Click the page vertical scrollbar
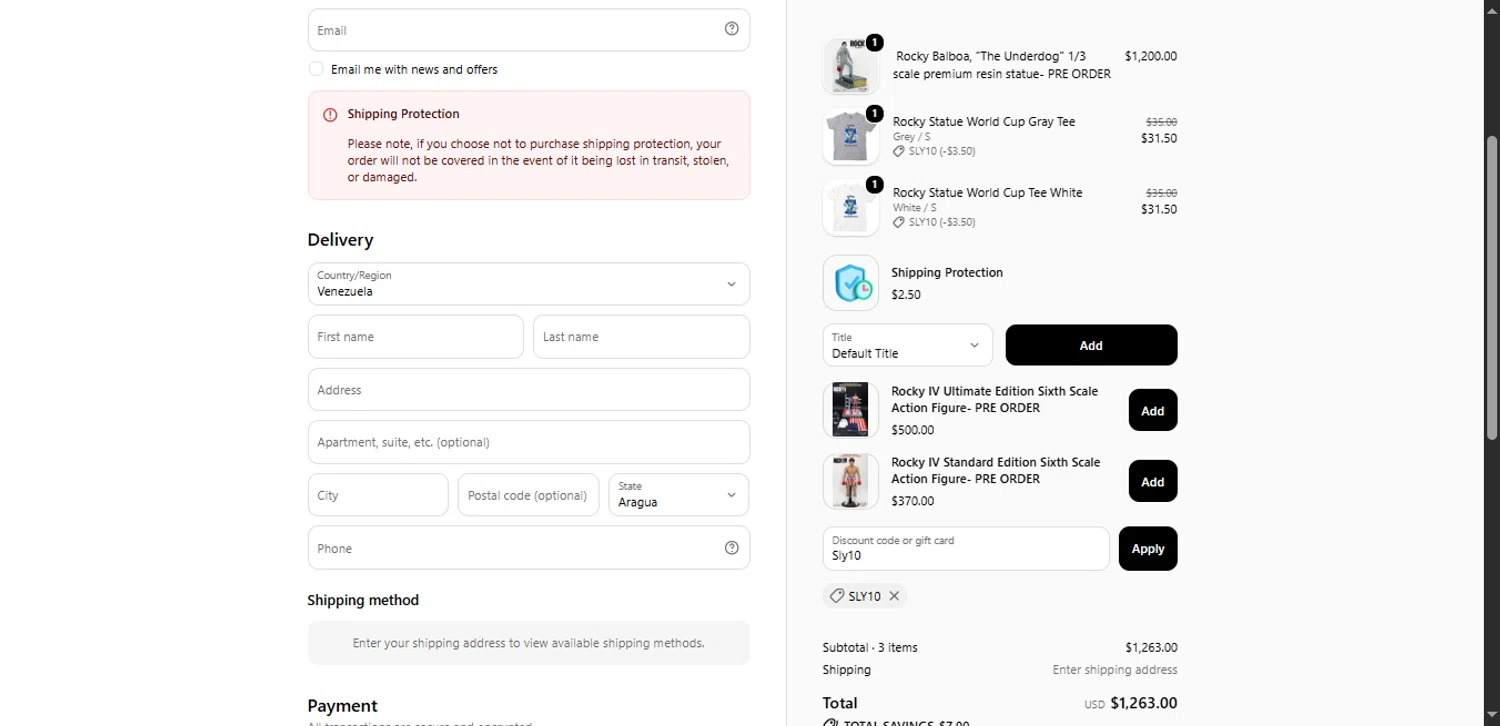1500x726 pixels. [1492, 286]
